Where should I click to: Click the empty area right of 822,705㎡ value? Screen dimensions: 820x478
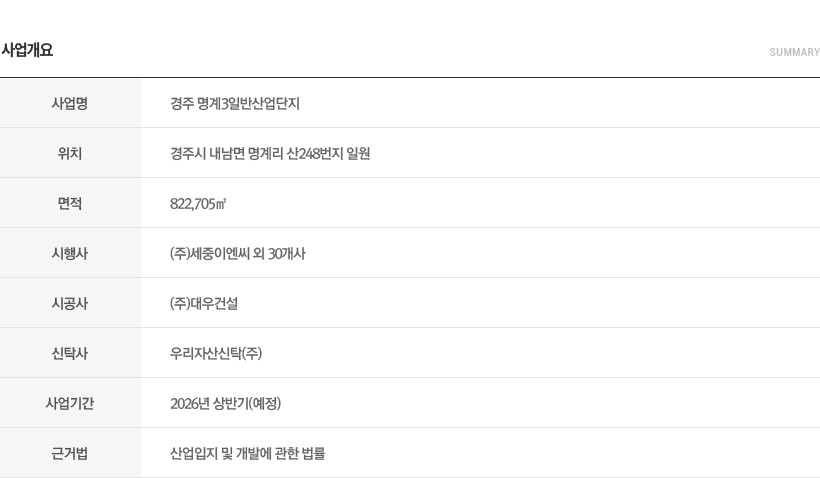pyautogui.click(x=523, y=203)
